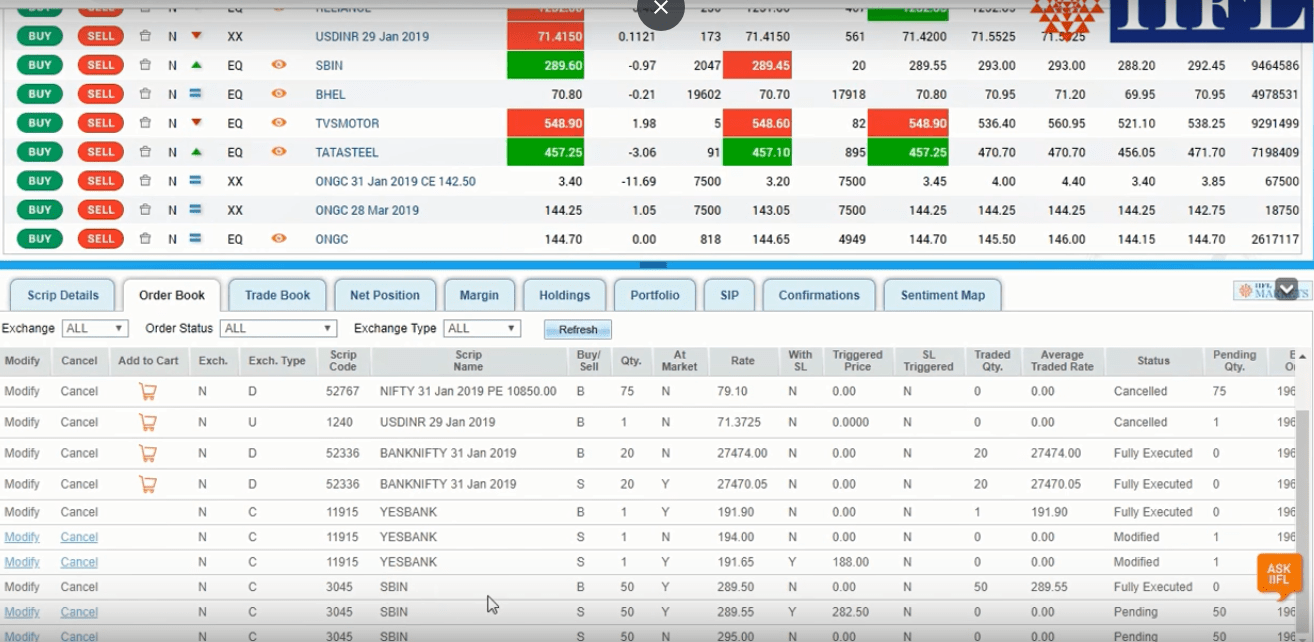1314x642 pixels.
Task: Open the Ask IIFL chat widget
Action: (1279, 575)
